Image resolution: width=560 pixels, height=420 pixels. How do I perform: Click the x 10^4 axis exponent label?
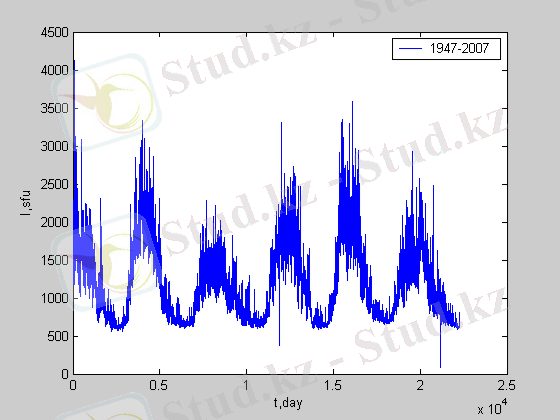[492, 407]
